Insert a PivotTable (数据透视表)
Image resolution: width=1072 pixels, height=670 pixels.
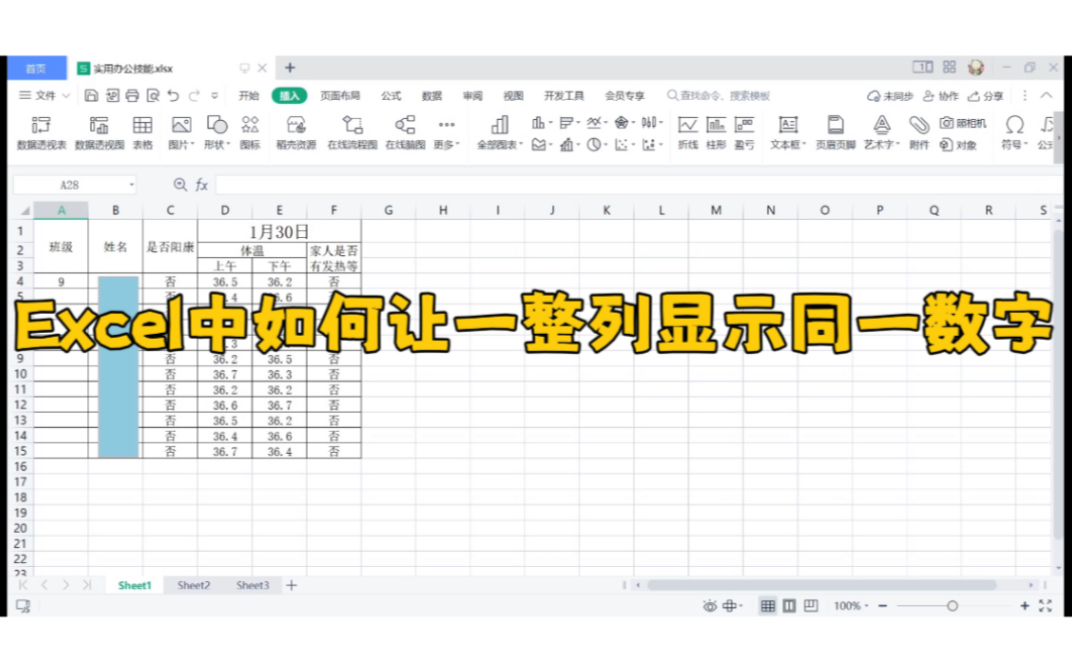pos(41,132)
